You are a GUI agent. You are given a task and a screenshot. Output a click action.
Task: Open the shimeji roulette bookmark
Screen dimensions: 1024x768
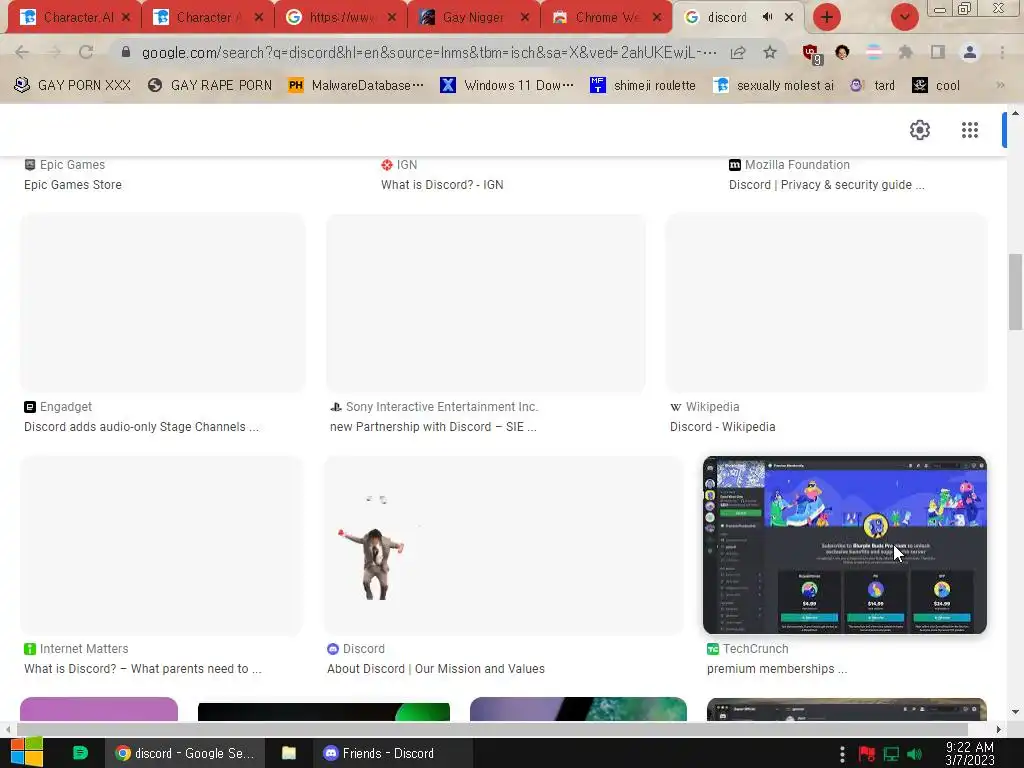[x=643, y=85]
